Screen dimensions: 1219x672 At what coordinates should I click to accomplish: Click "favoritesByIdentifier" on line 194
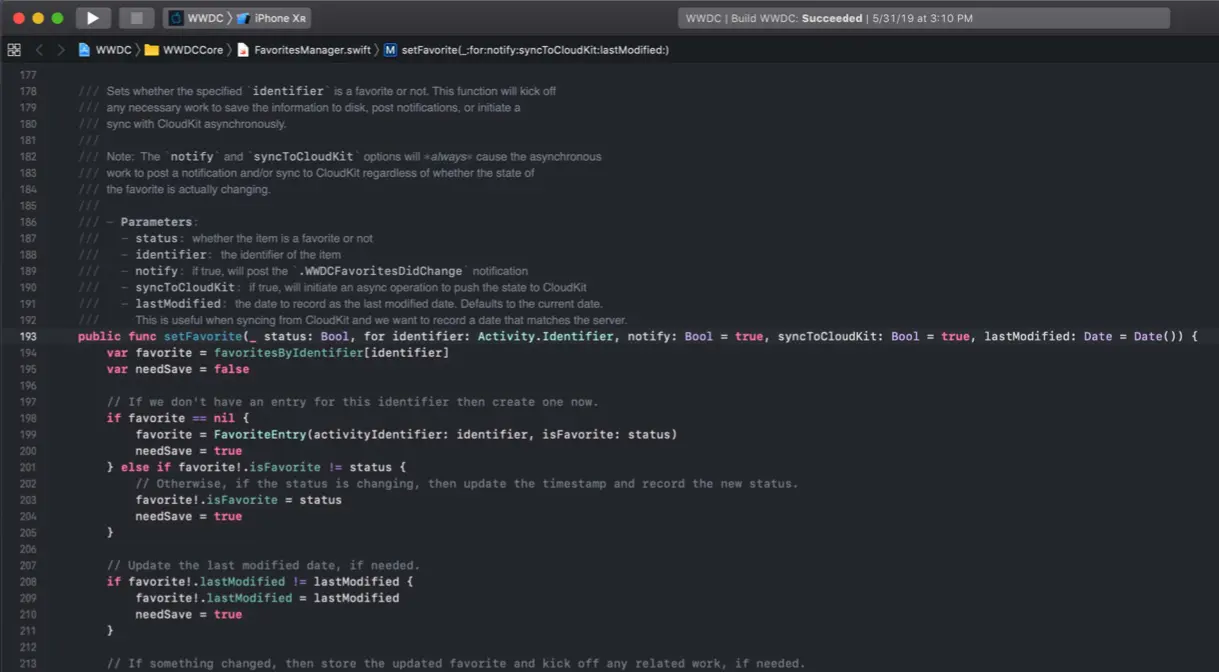(288, 353)
